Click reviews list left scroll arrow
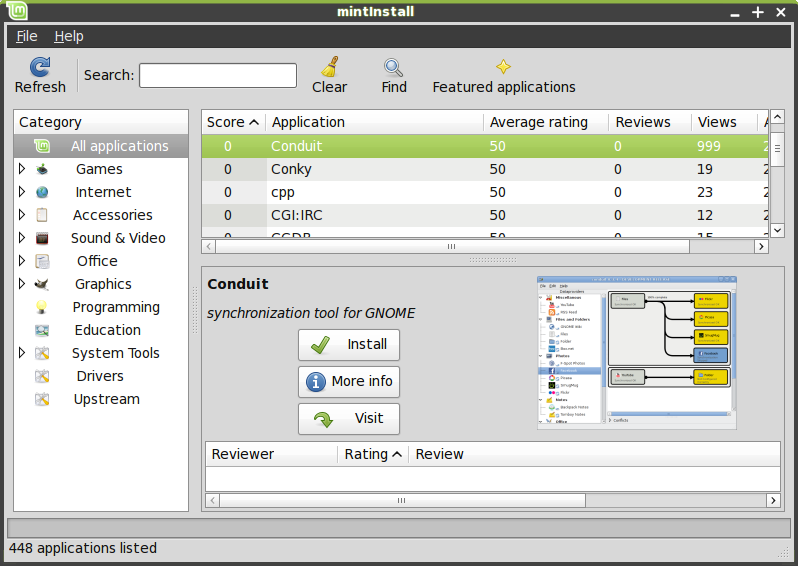 pyautogui.click(x=213, y=500)
